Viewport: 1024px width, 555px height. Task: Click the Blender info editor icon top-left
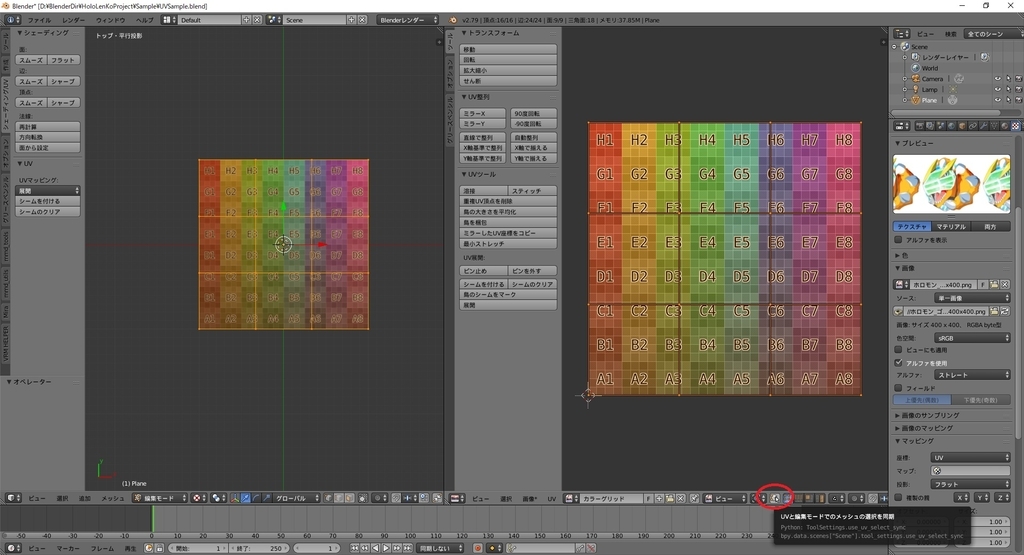coord(13,20)
